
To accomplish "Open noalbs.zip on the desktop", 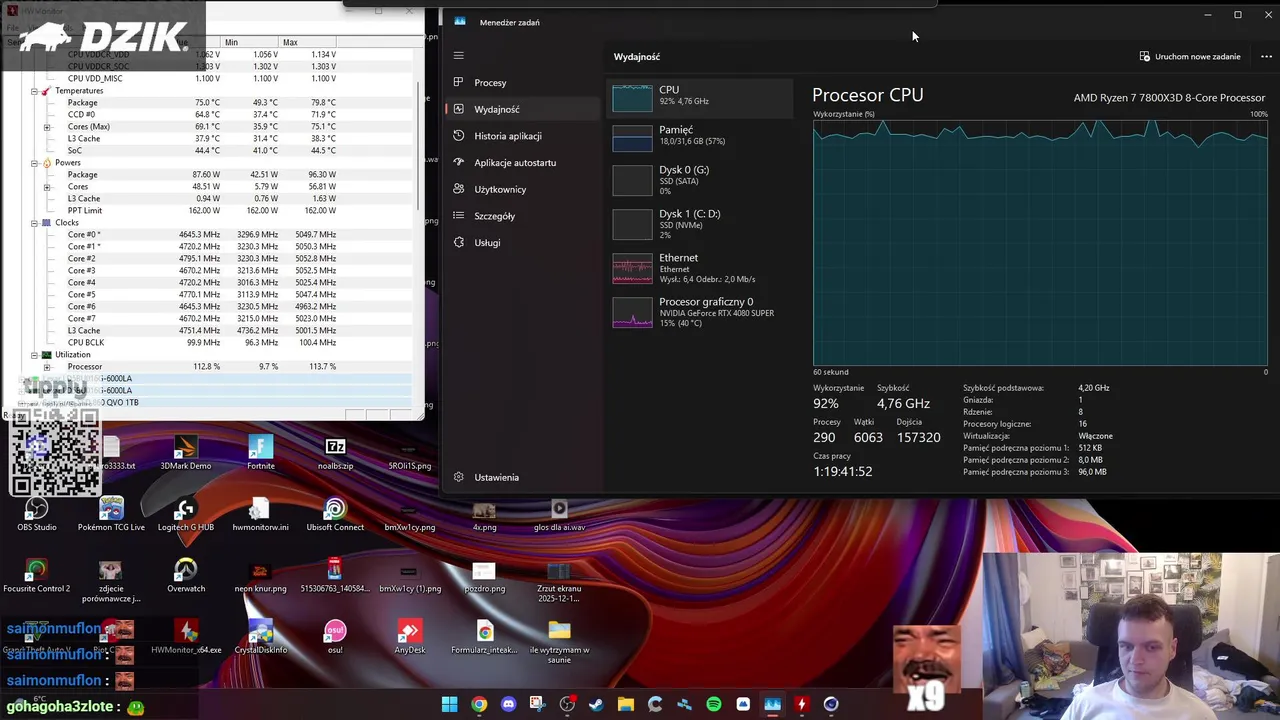I will 335,454.
